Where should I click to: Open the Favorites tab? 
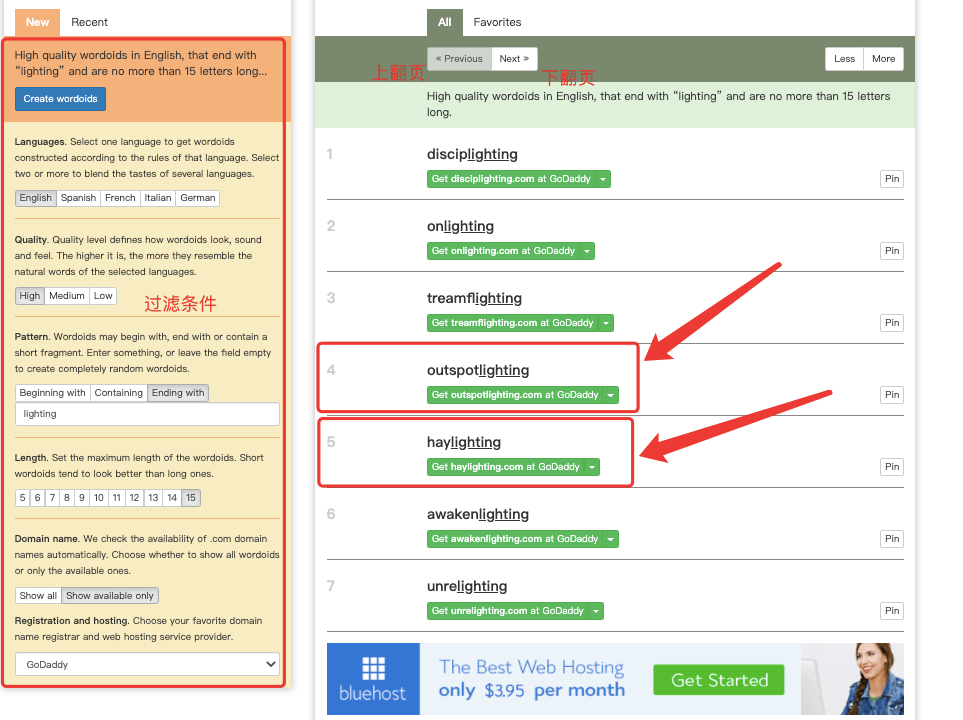497,22
